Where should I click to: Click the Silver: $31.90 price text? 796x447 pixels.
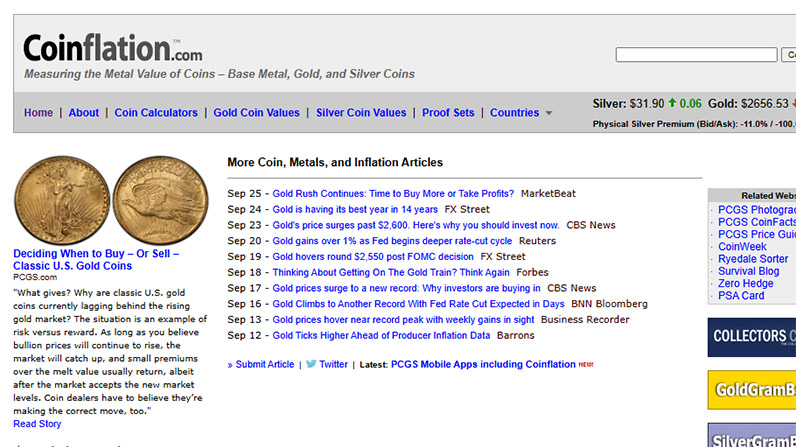(628, 104)
